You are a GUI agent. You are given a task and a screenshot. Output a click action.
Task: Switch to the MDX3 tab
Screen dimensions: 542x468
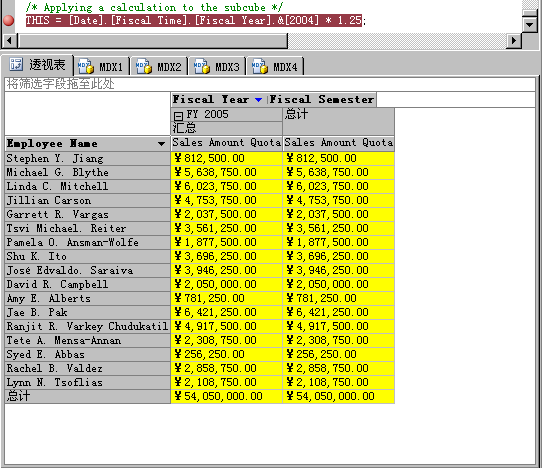coord(217,66)
